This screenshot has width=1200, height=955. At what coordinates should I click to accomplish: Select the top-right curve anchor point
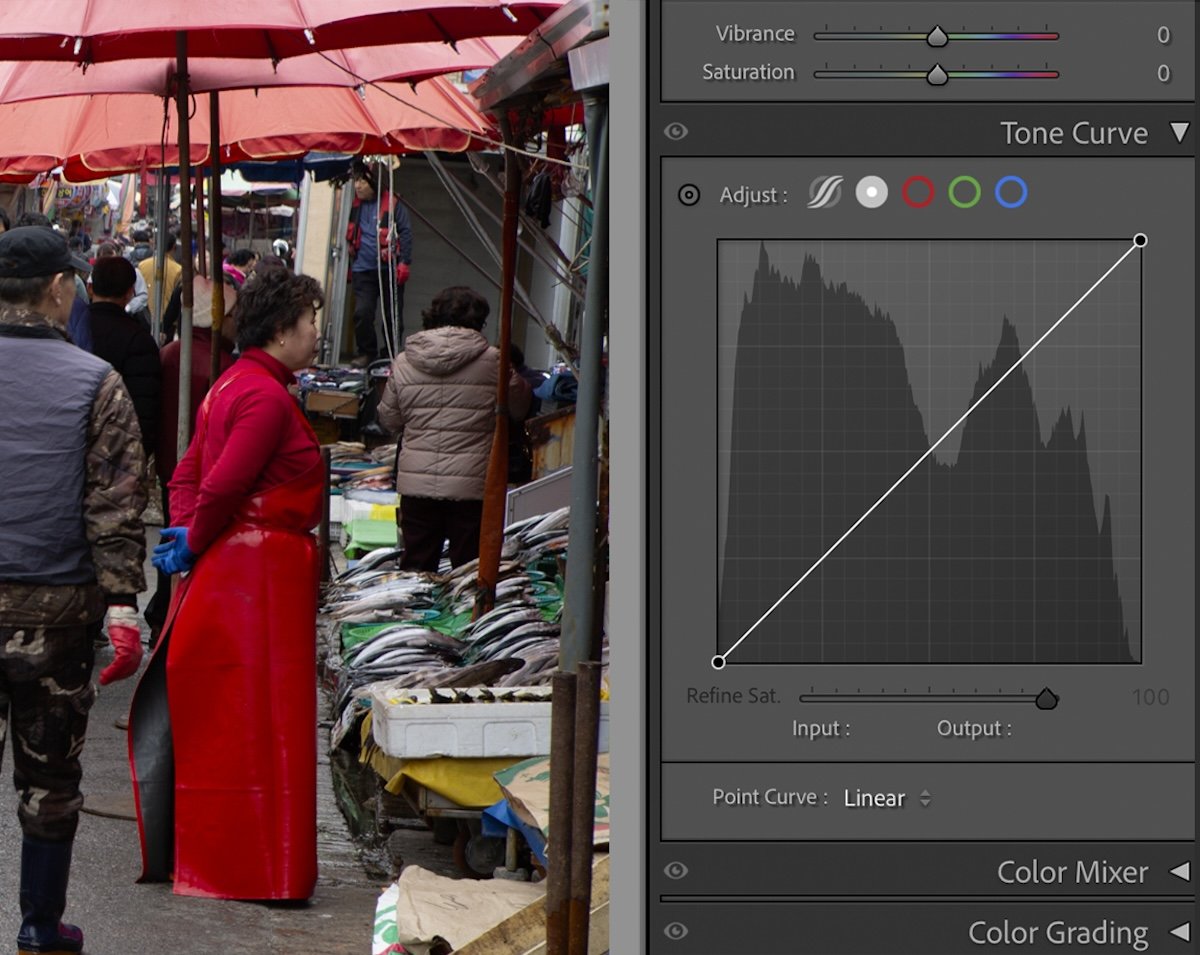1140,240
